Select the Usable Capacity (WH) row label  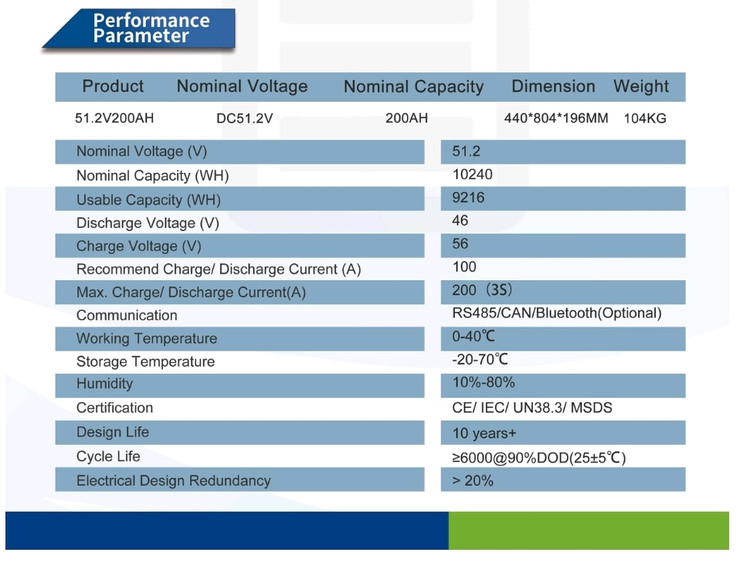point(148,199)
